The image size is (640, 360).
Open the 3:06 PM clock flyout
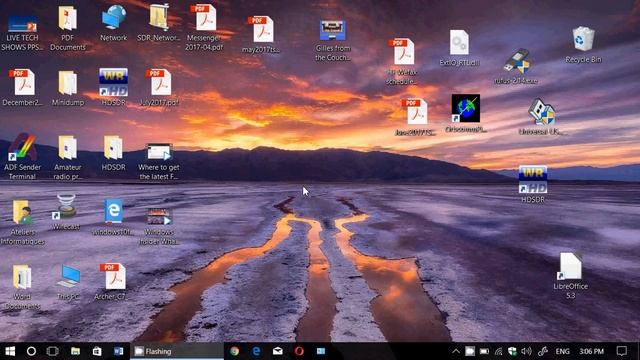point(591,351)
